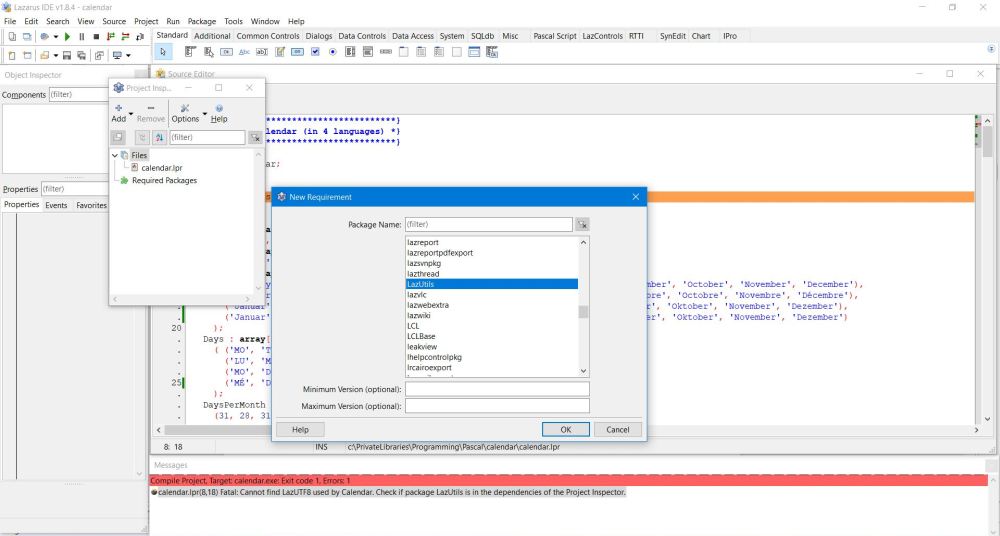Pick TActionList component from Standard palette
Viewport: 1000px width, 536px height.
tap(492, 52)
